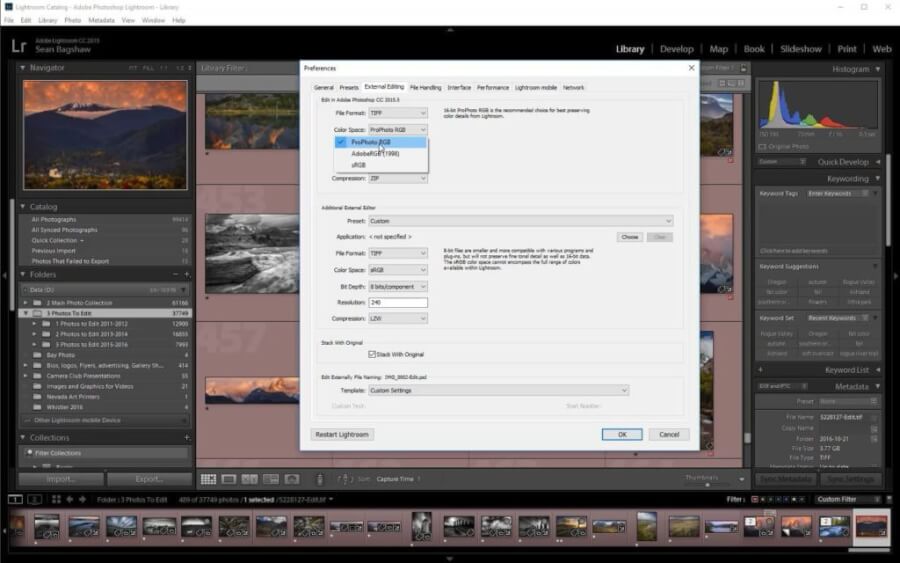The image size is (900, 563).
Task: Click the Export button
Action: click(x=149, y=479)
